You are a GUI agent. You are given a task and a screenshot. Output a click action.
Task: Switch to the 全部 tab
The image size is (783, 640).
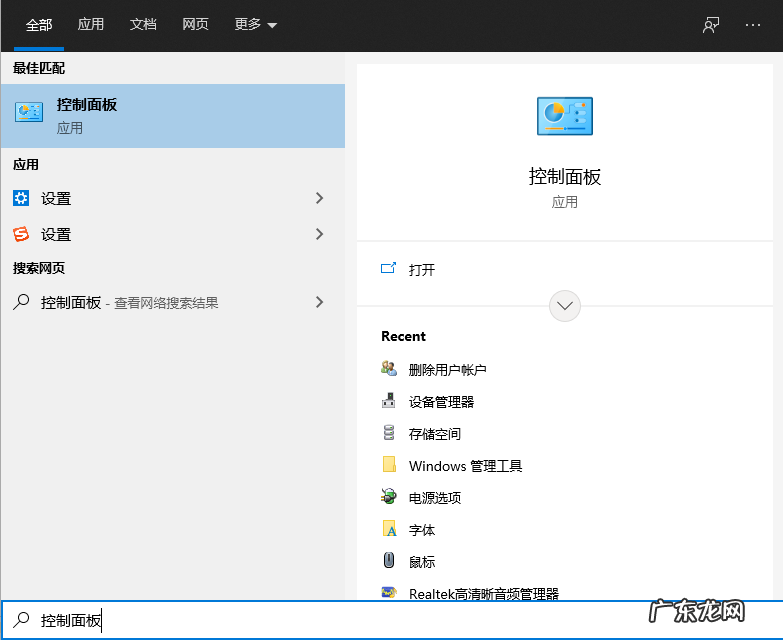[x=39, y=25]
